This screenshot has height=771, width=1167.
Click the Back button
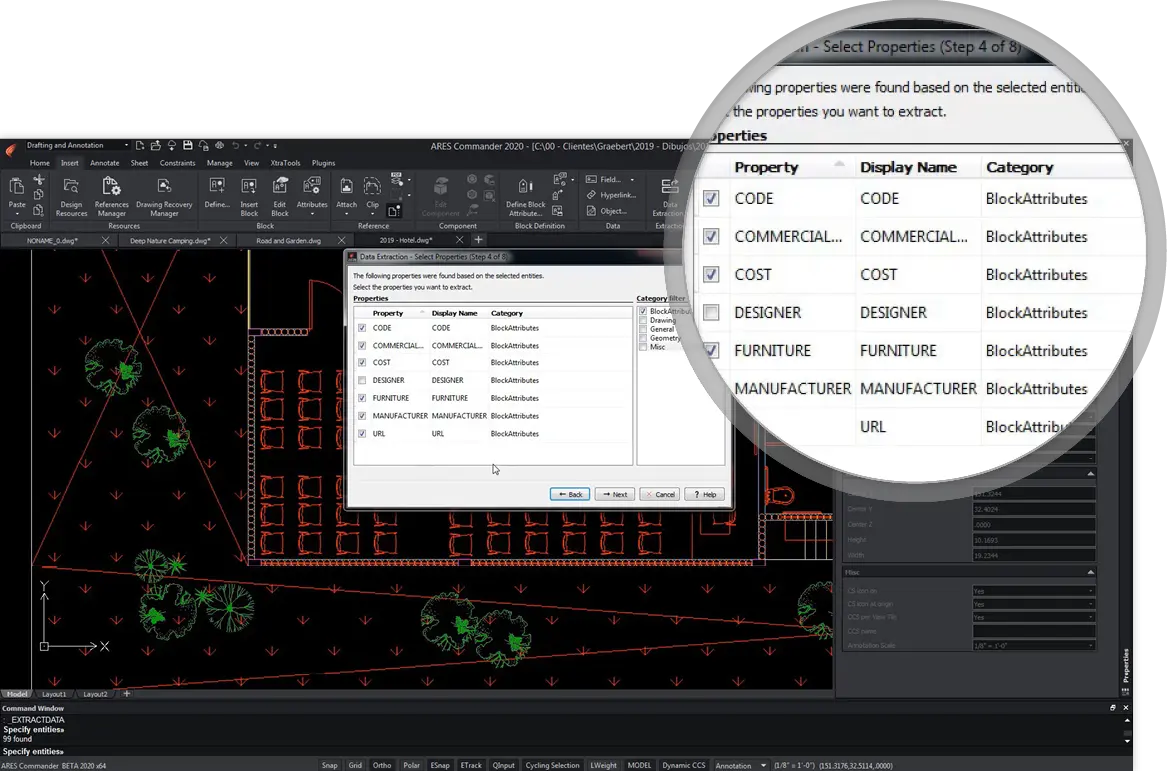(570, 494)
